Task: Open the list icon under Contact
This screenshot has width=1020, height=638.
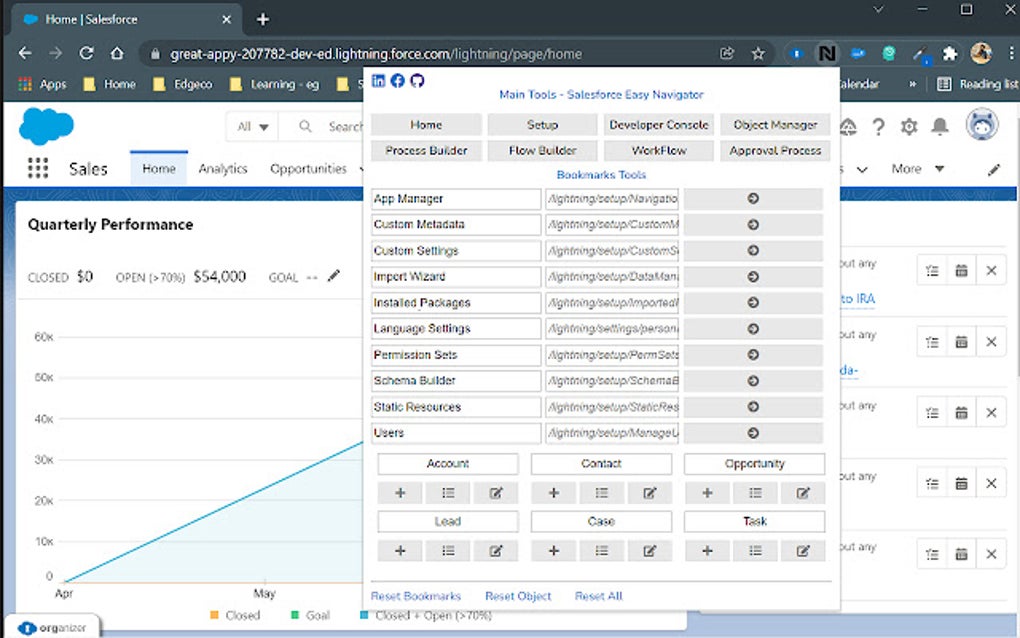Action: coord(601,492)
